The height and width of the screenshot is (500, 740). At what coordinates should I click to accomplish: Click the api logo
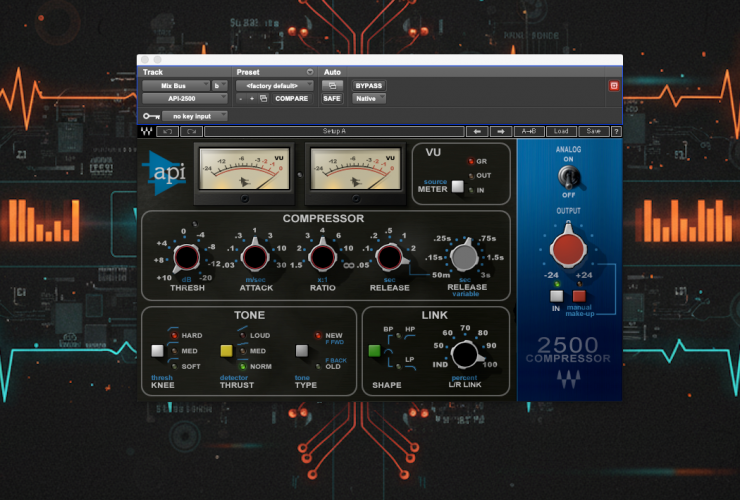[x=165, y=173]
